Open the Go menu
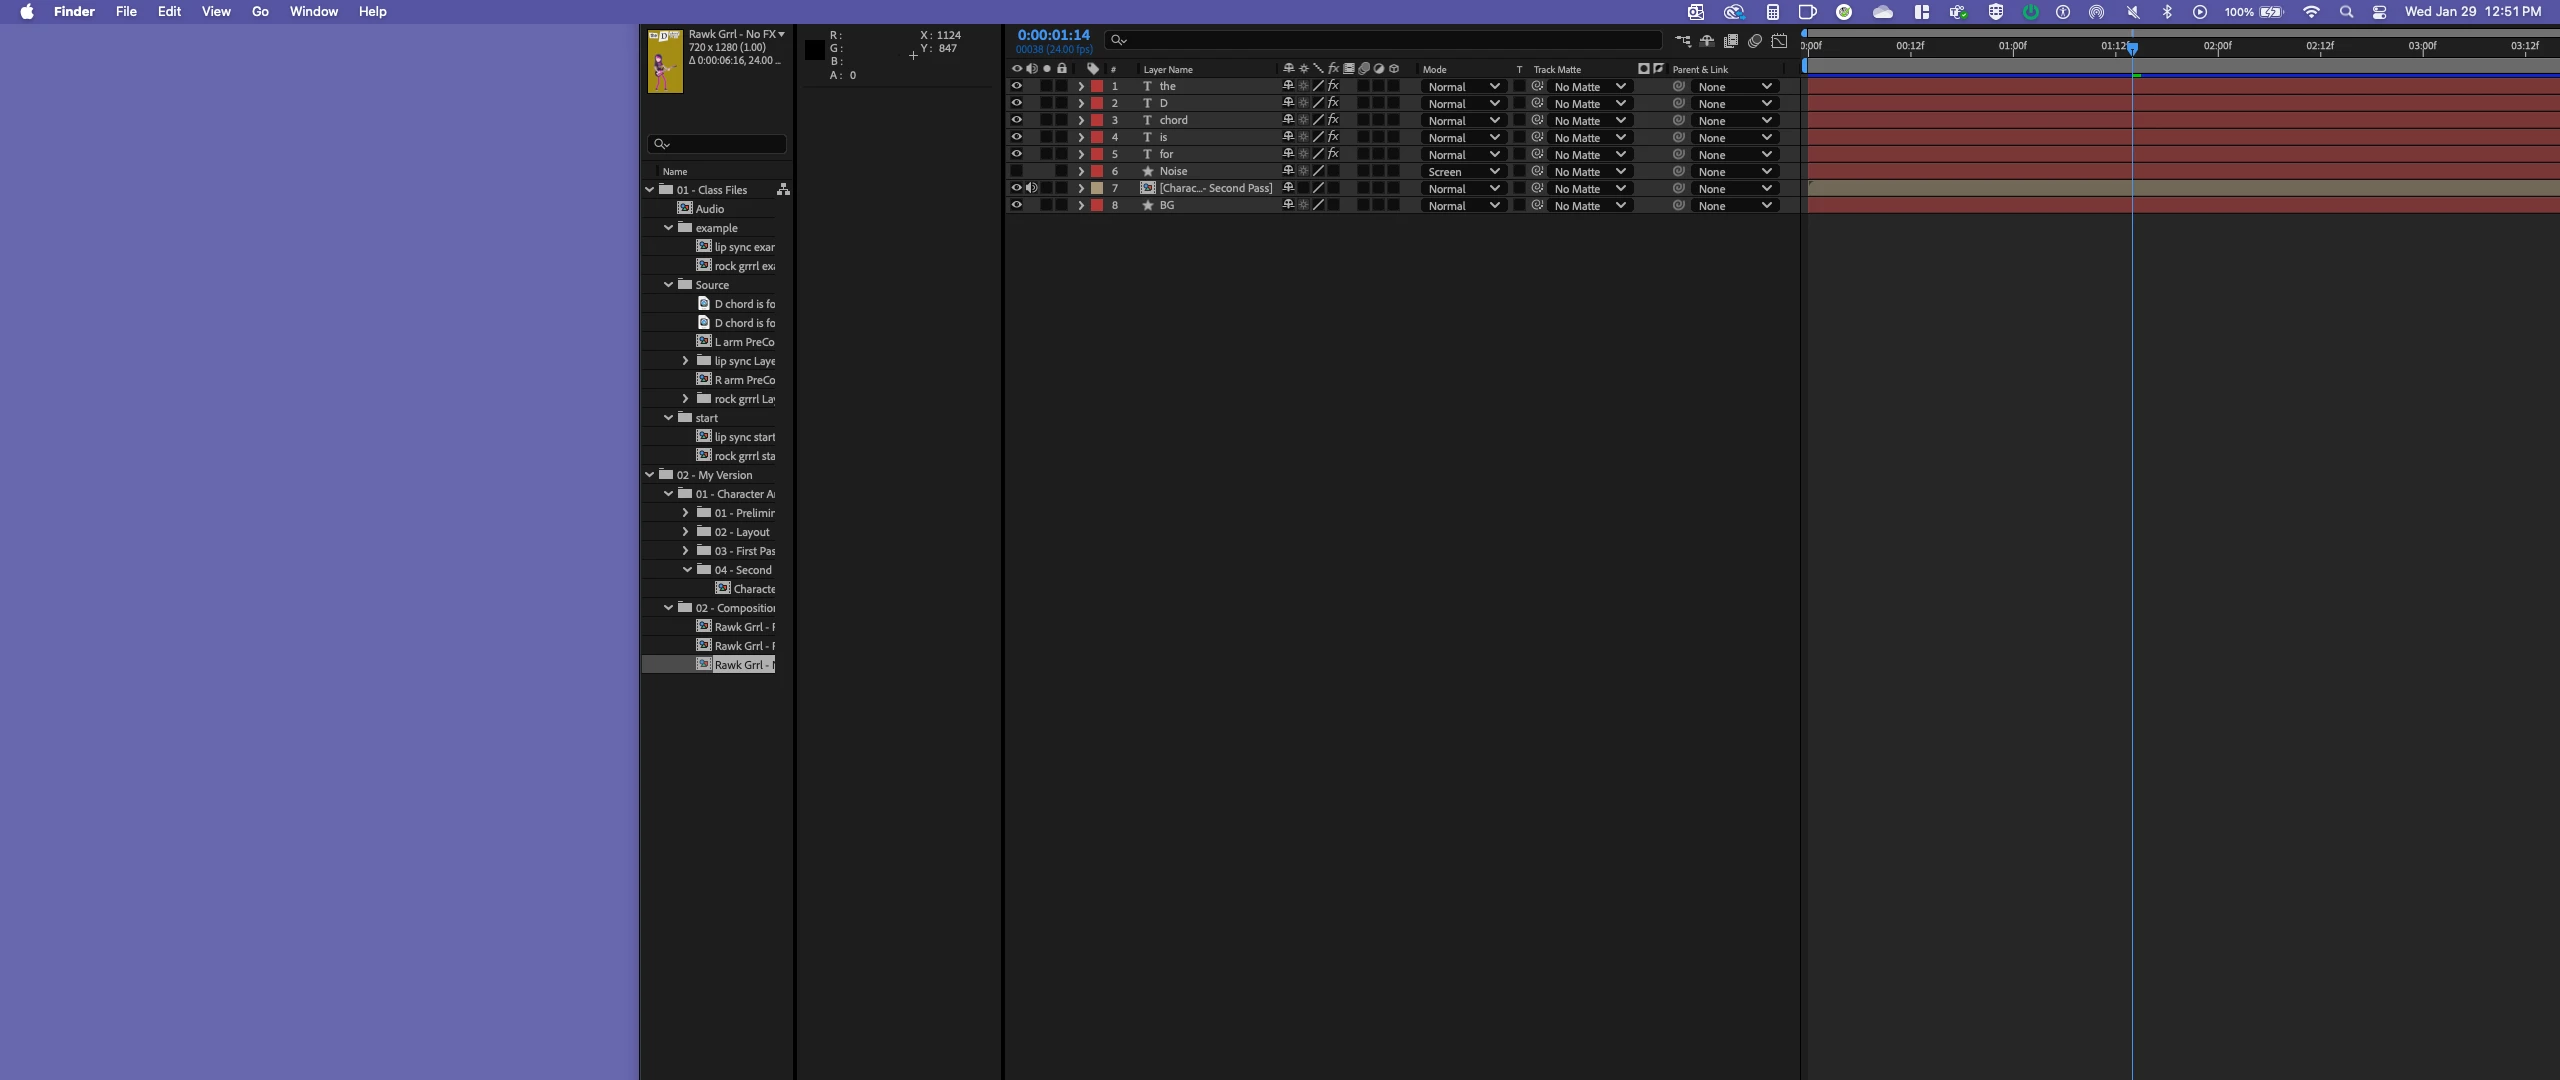2560x1080 pixels. tap(260, 12)
